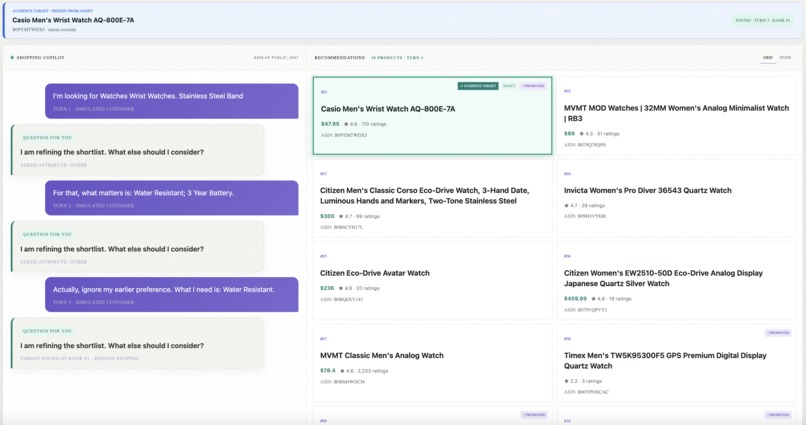Select the 'Actually, ignore my earlier preference' message

(172, 294)
